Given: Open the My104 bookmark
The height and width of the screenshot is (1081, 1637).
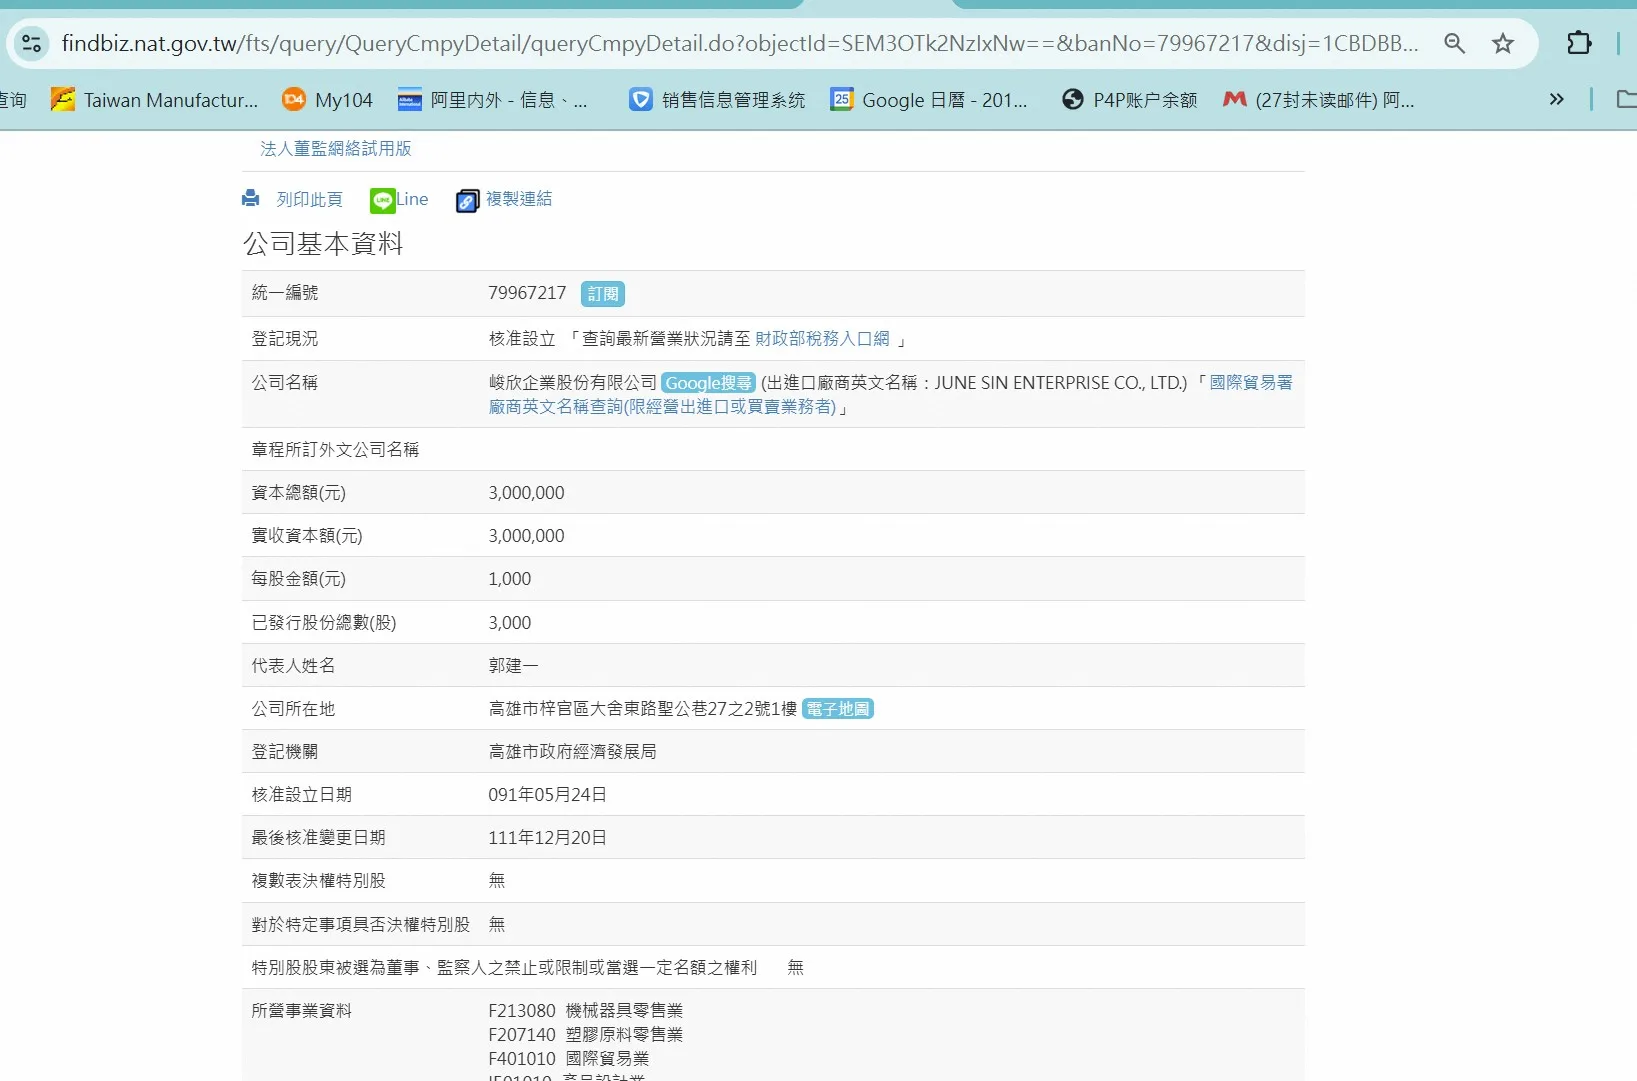Looking at the screenshot, I should pyautogui.click(x=327, y=100).
